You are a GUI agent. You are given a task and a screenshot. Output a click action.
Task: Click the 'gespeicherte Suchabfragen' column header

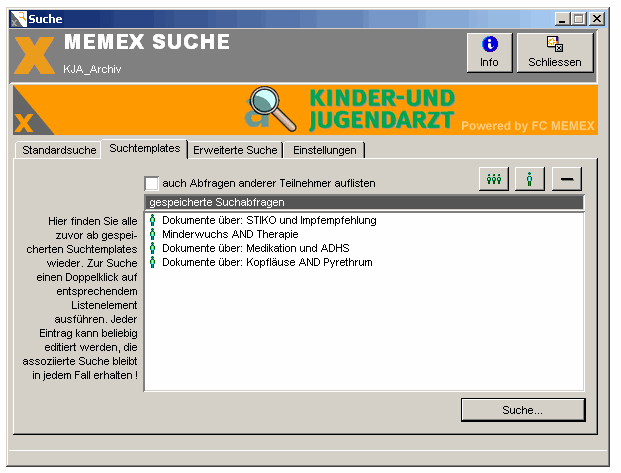coord(364,202)
